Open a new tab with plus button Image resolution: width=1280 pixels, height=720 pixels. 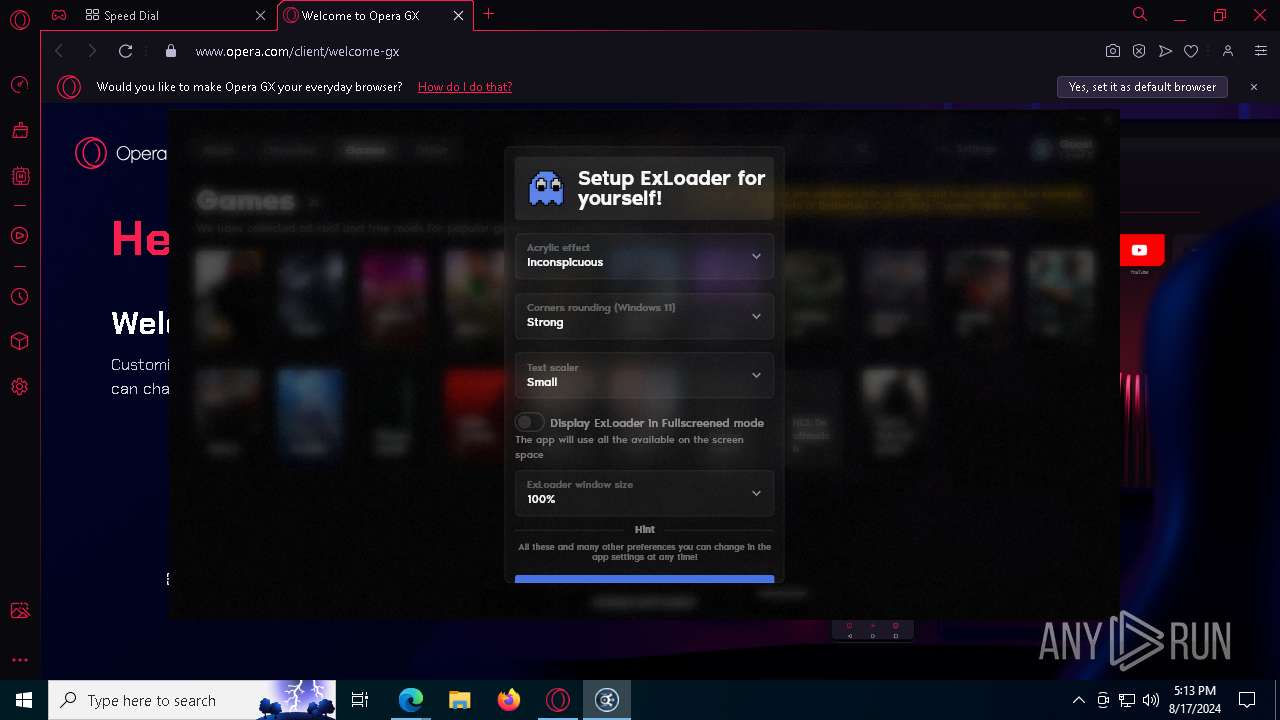[488, 14]
